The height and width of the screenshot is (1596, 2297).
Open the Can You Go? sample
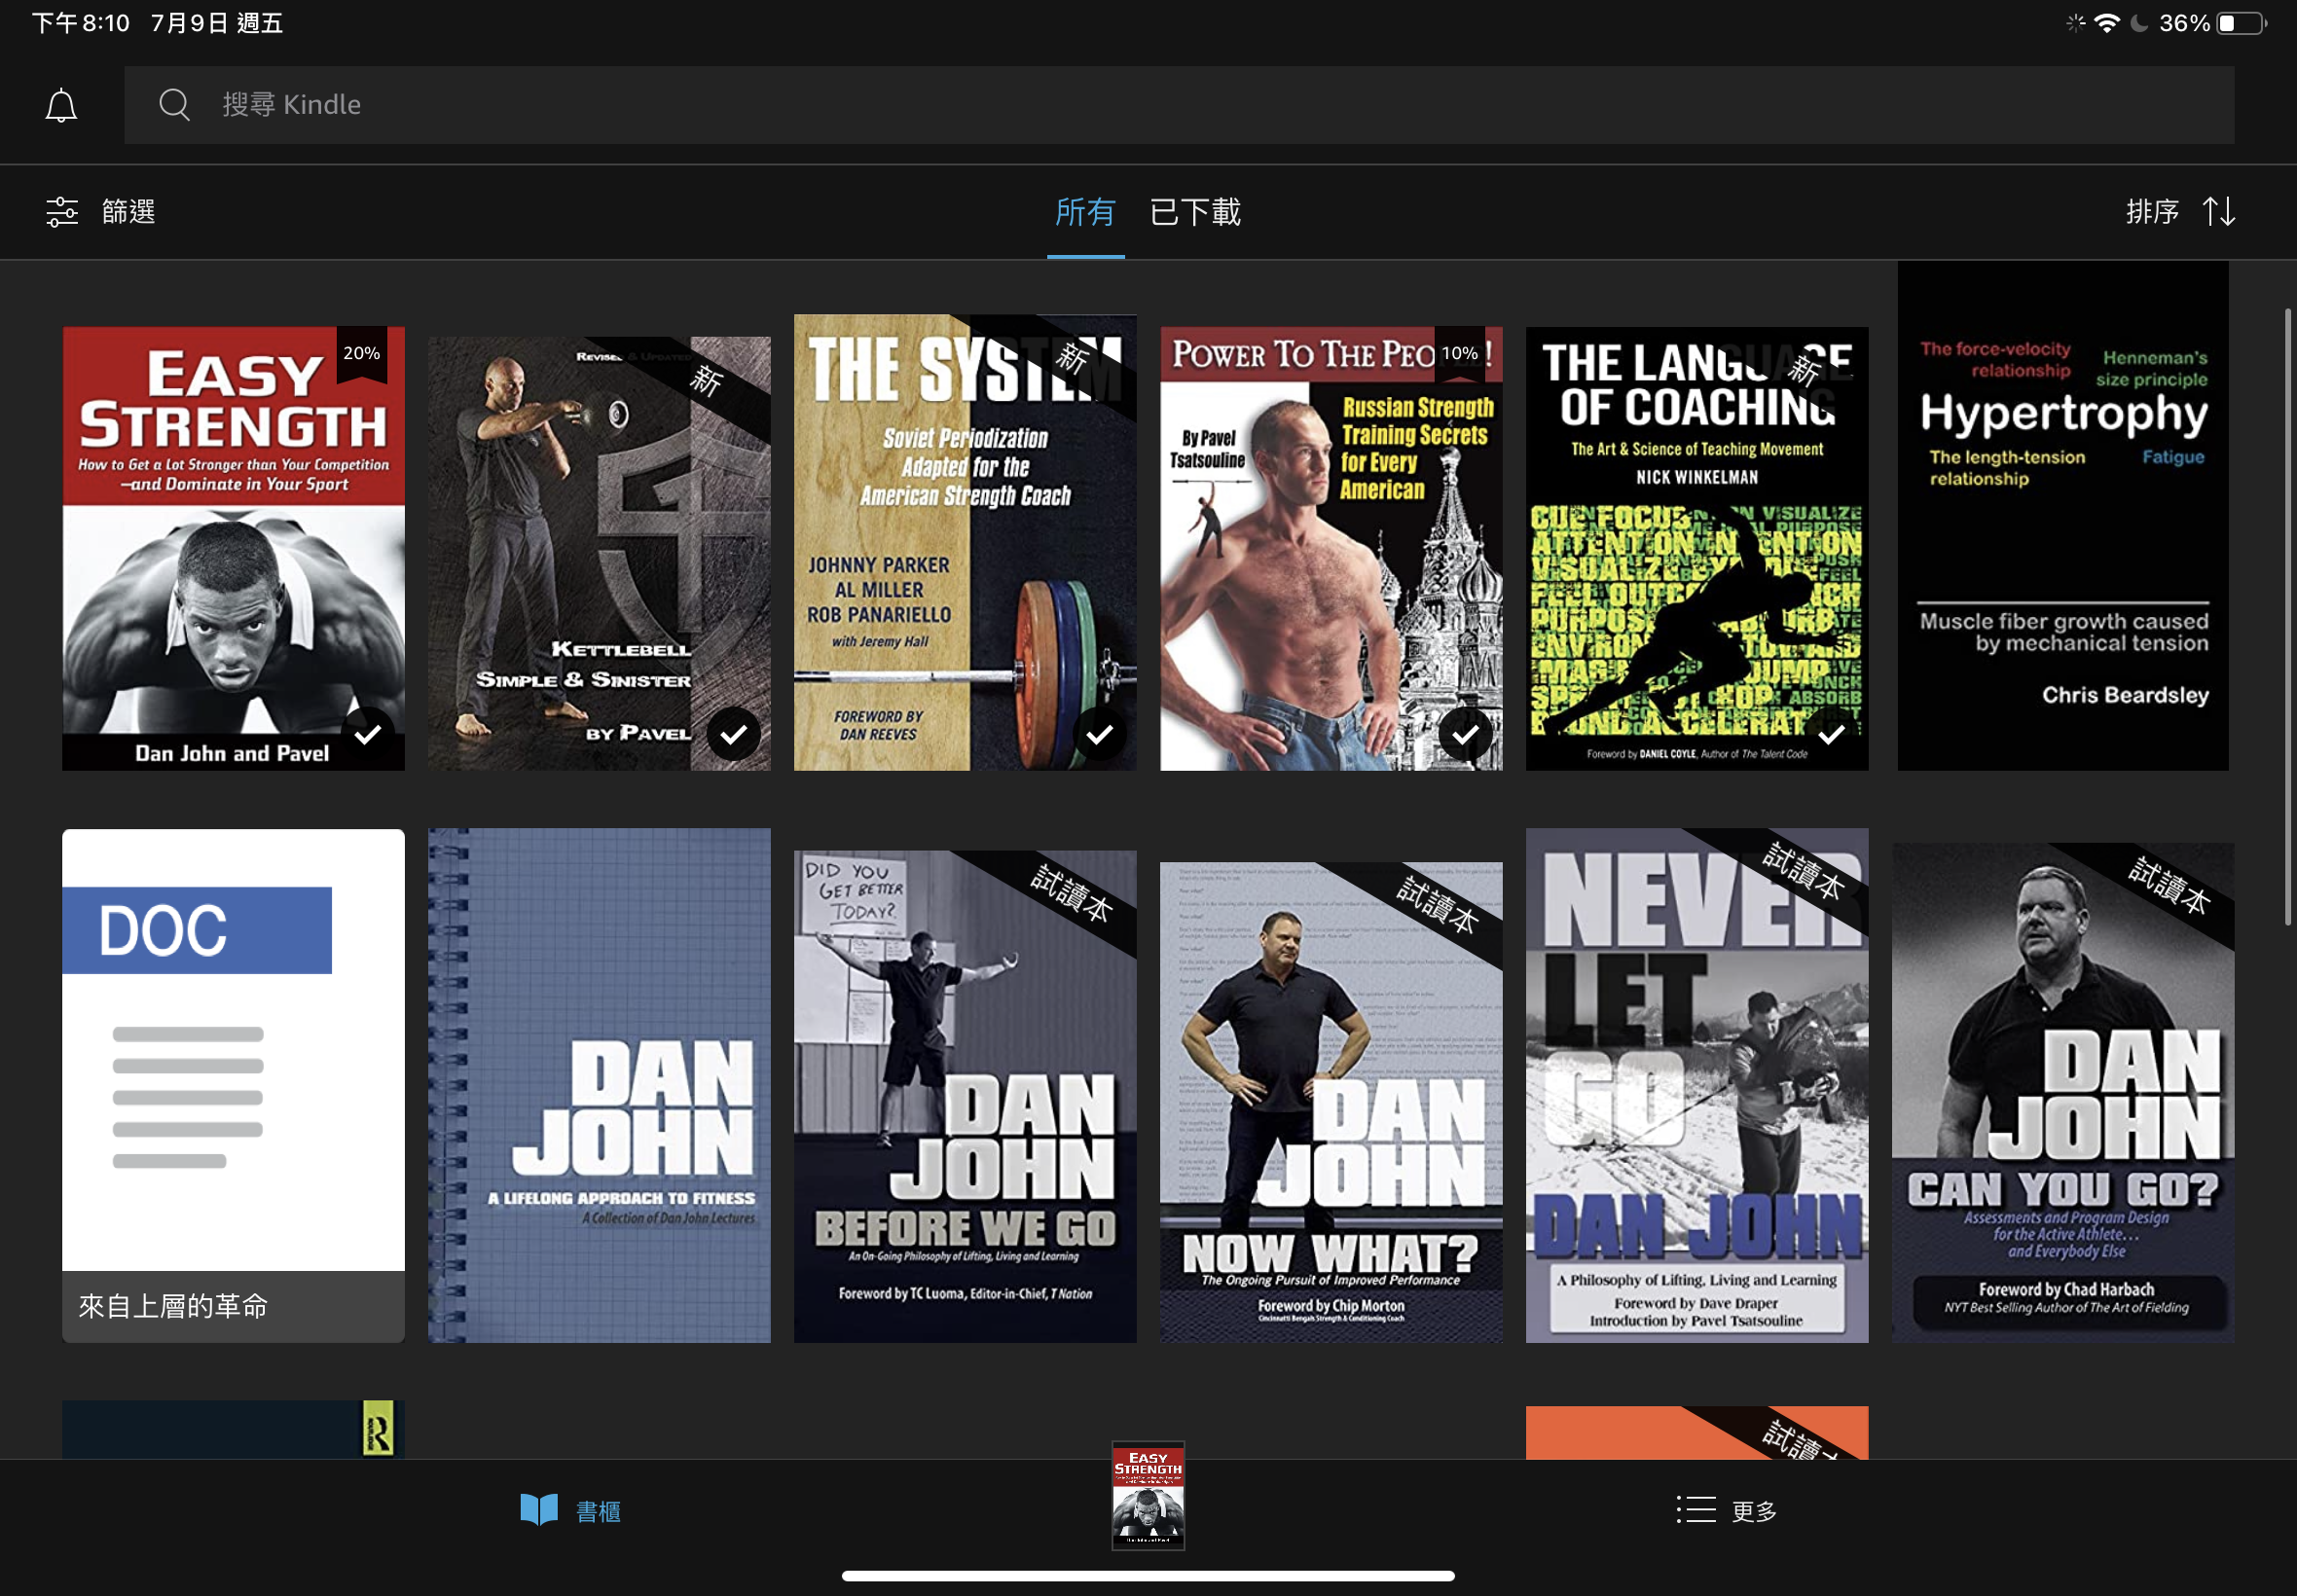click(2063, 1092)
